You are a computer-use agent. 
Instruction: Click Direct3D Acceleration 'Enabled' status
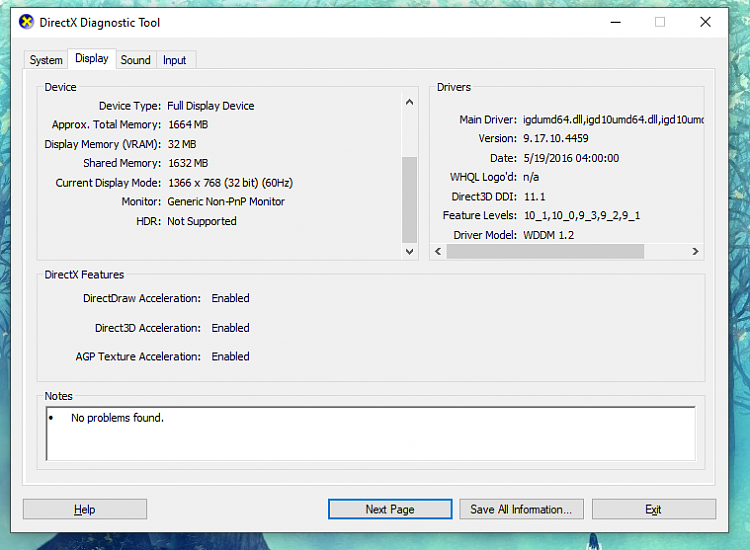(x=231, y=328)
